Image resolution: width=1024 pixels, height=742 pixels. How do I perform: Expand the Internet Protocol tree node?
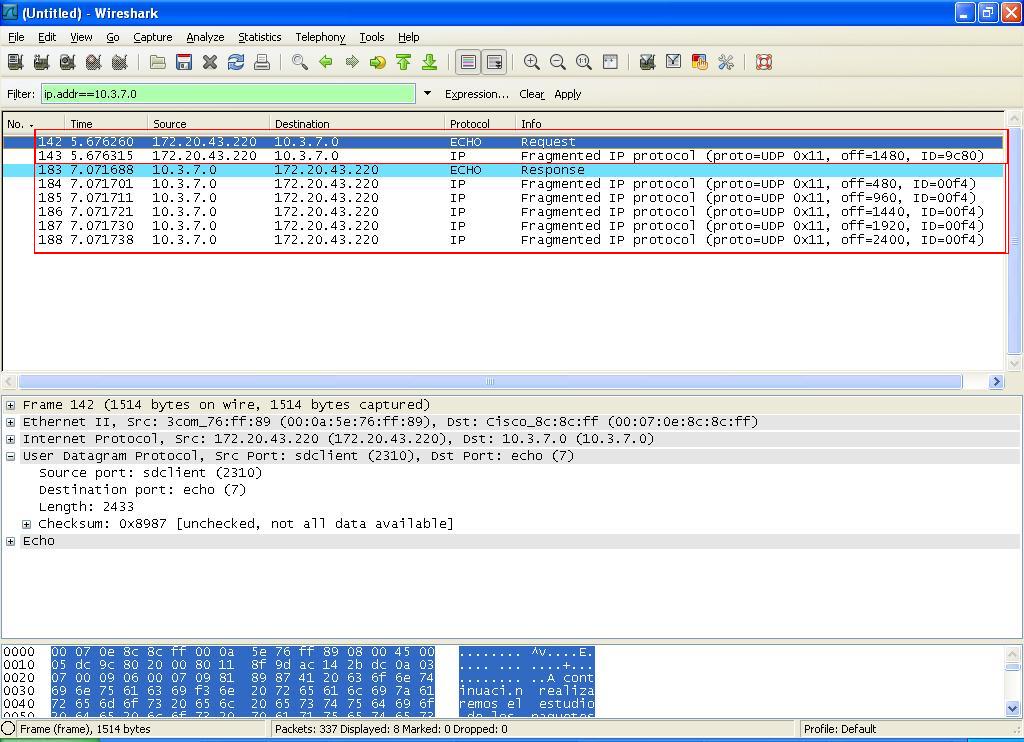pyautogui.click(x=10, y=439)
